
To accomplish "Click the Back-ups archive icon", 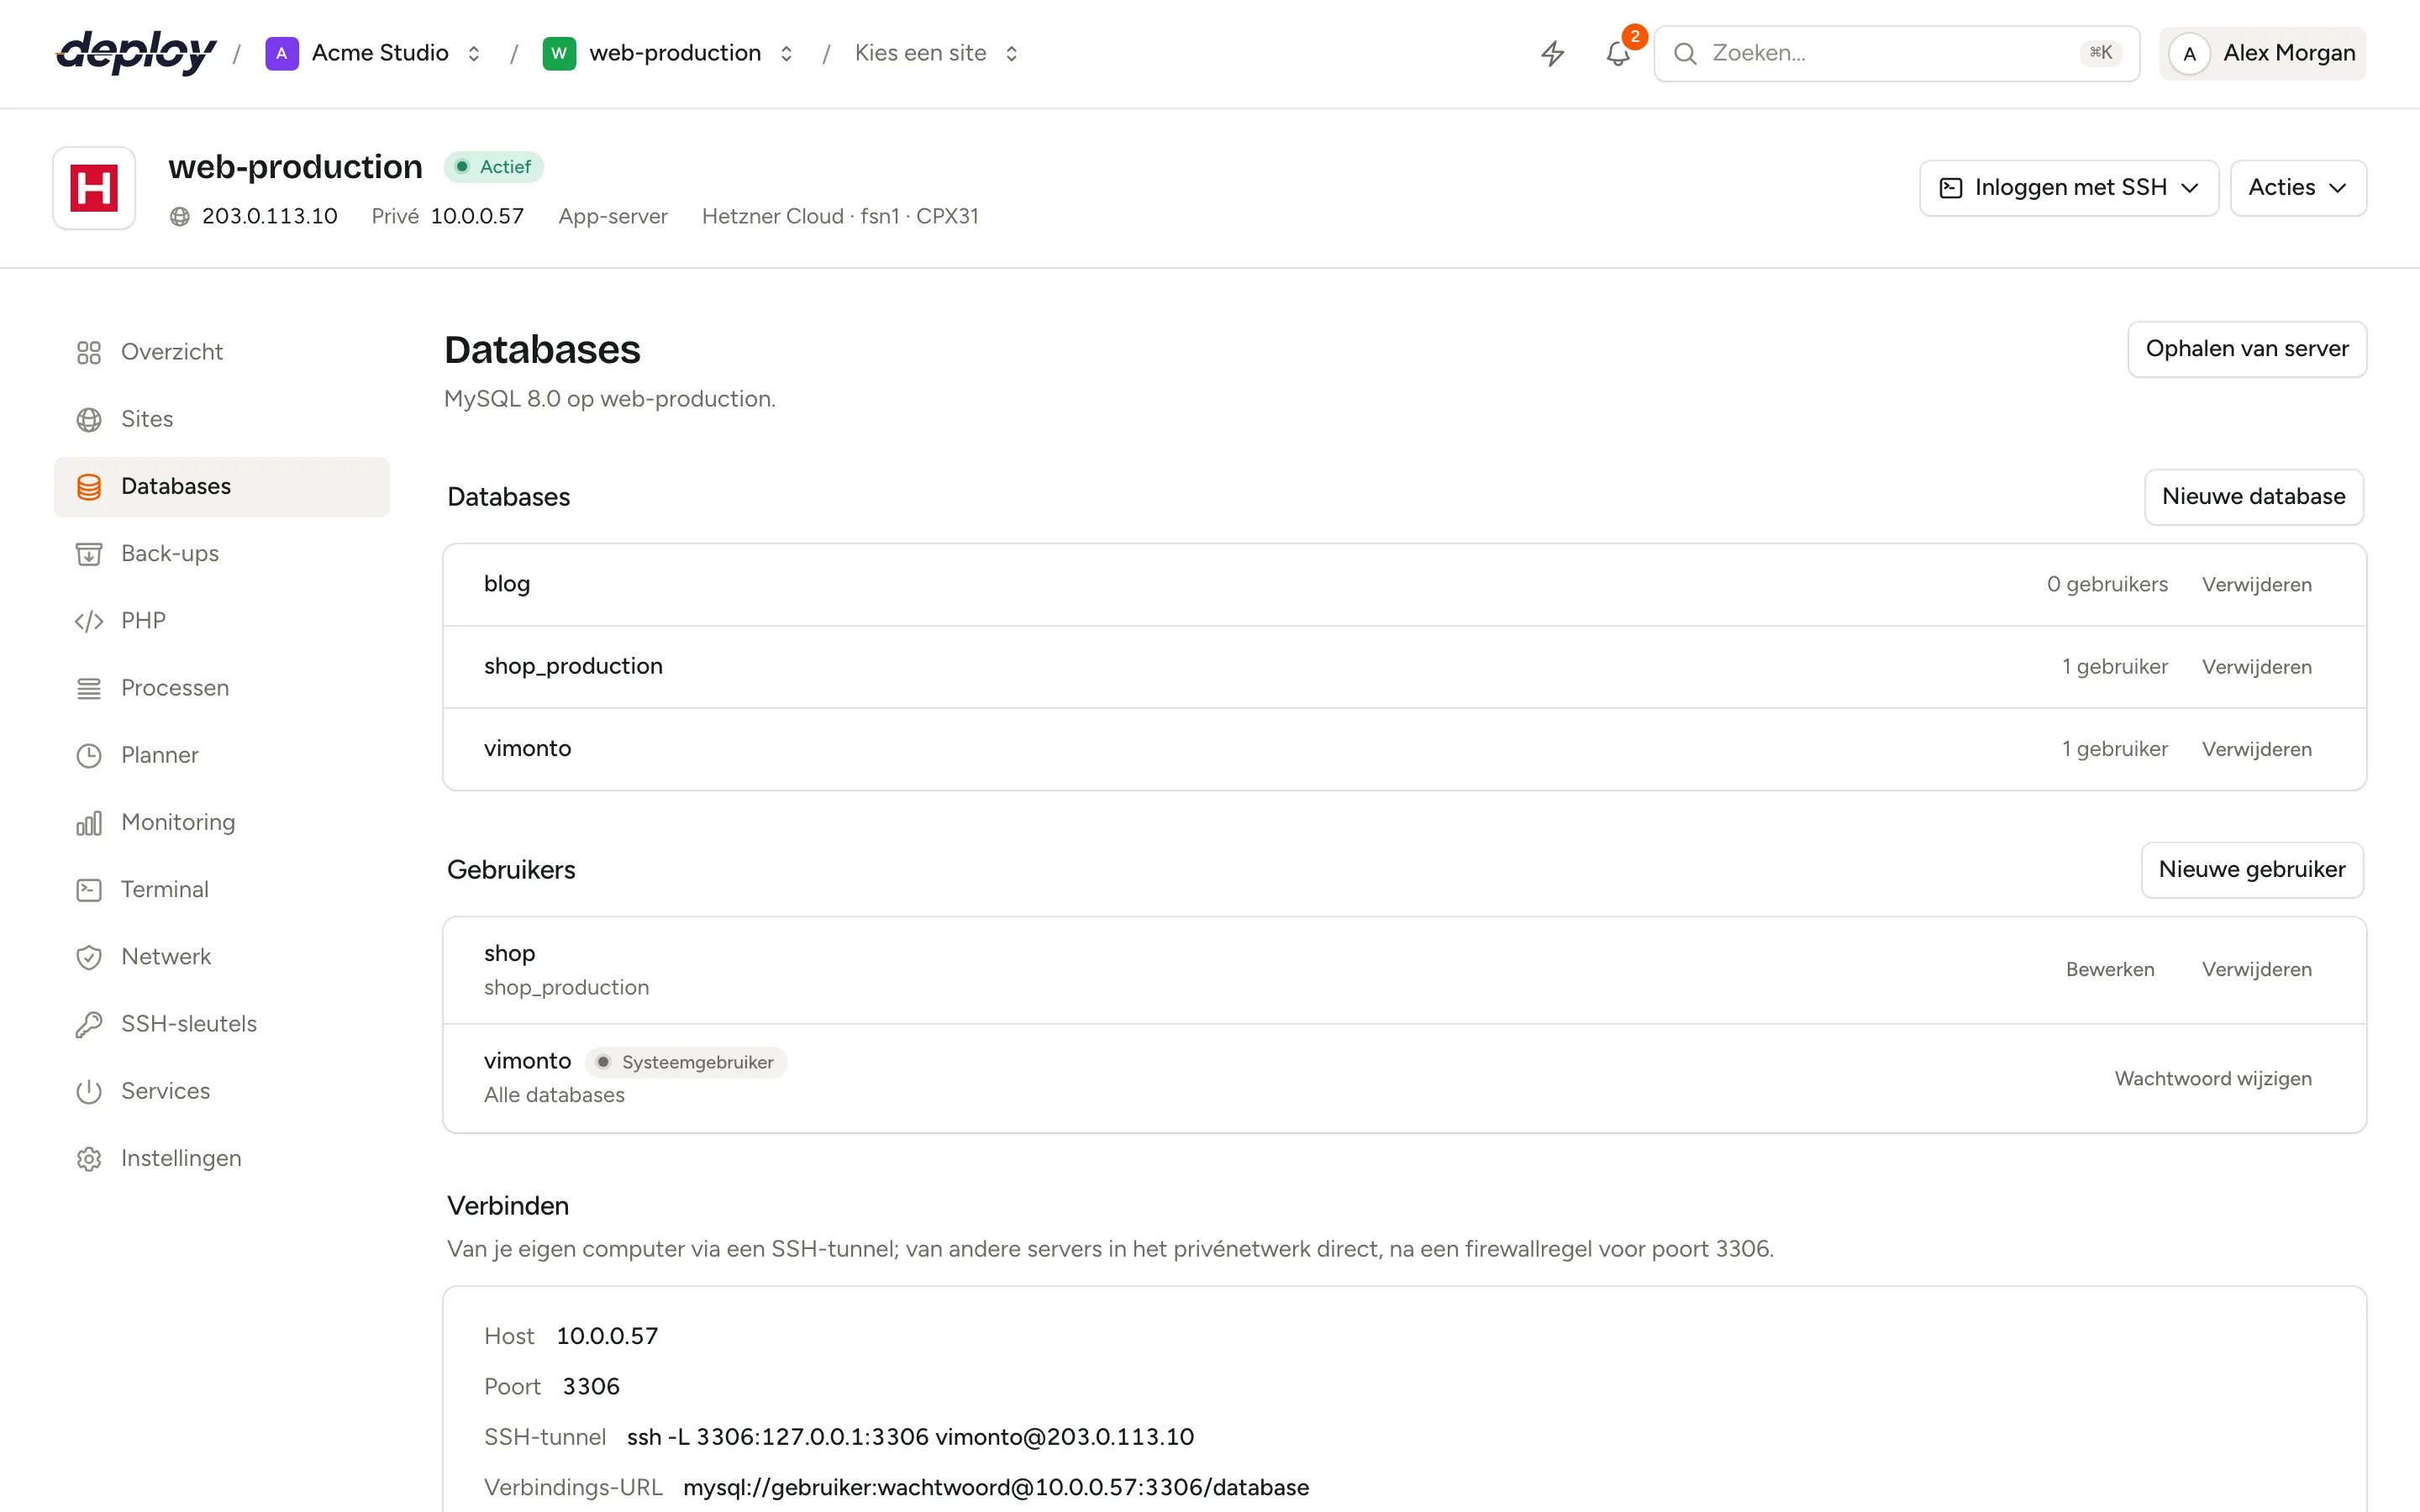I will 89,554.
